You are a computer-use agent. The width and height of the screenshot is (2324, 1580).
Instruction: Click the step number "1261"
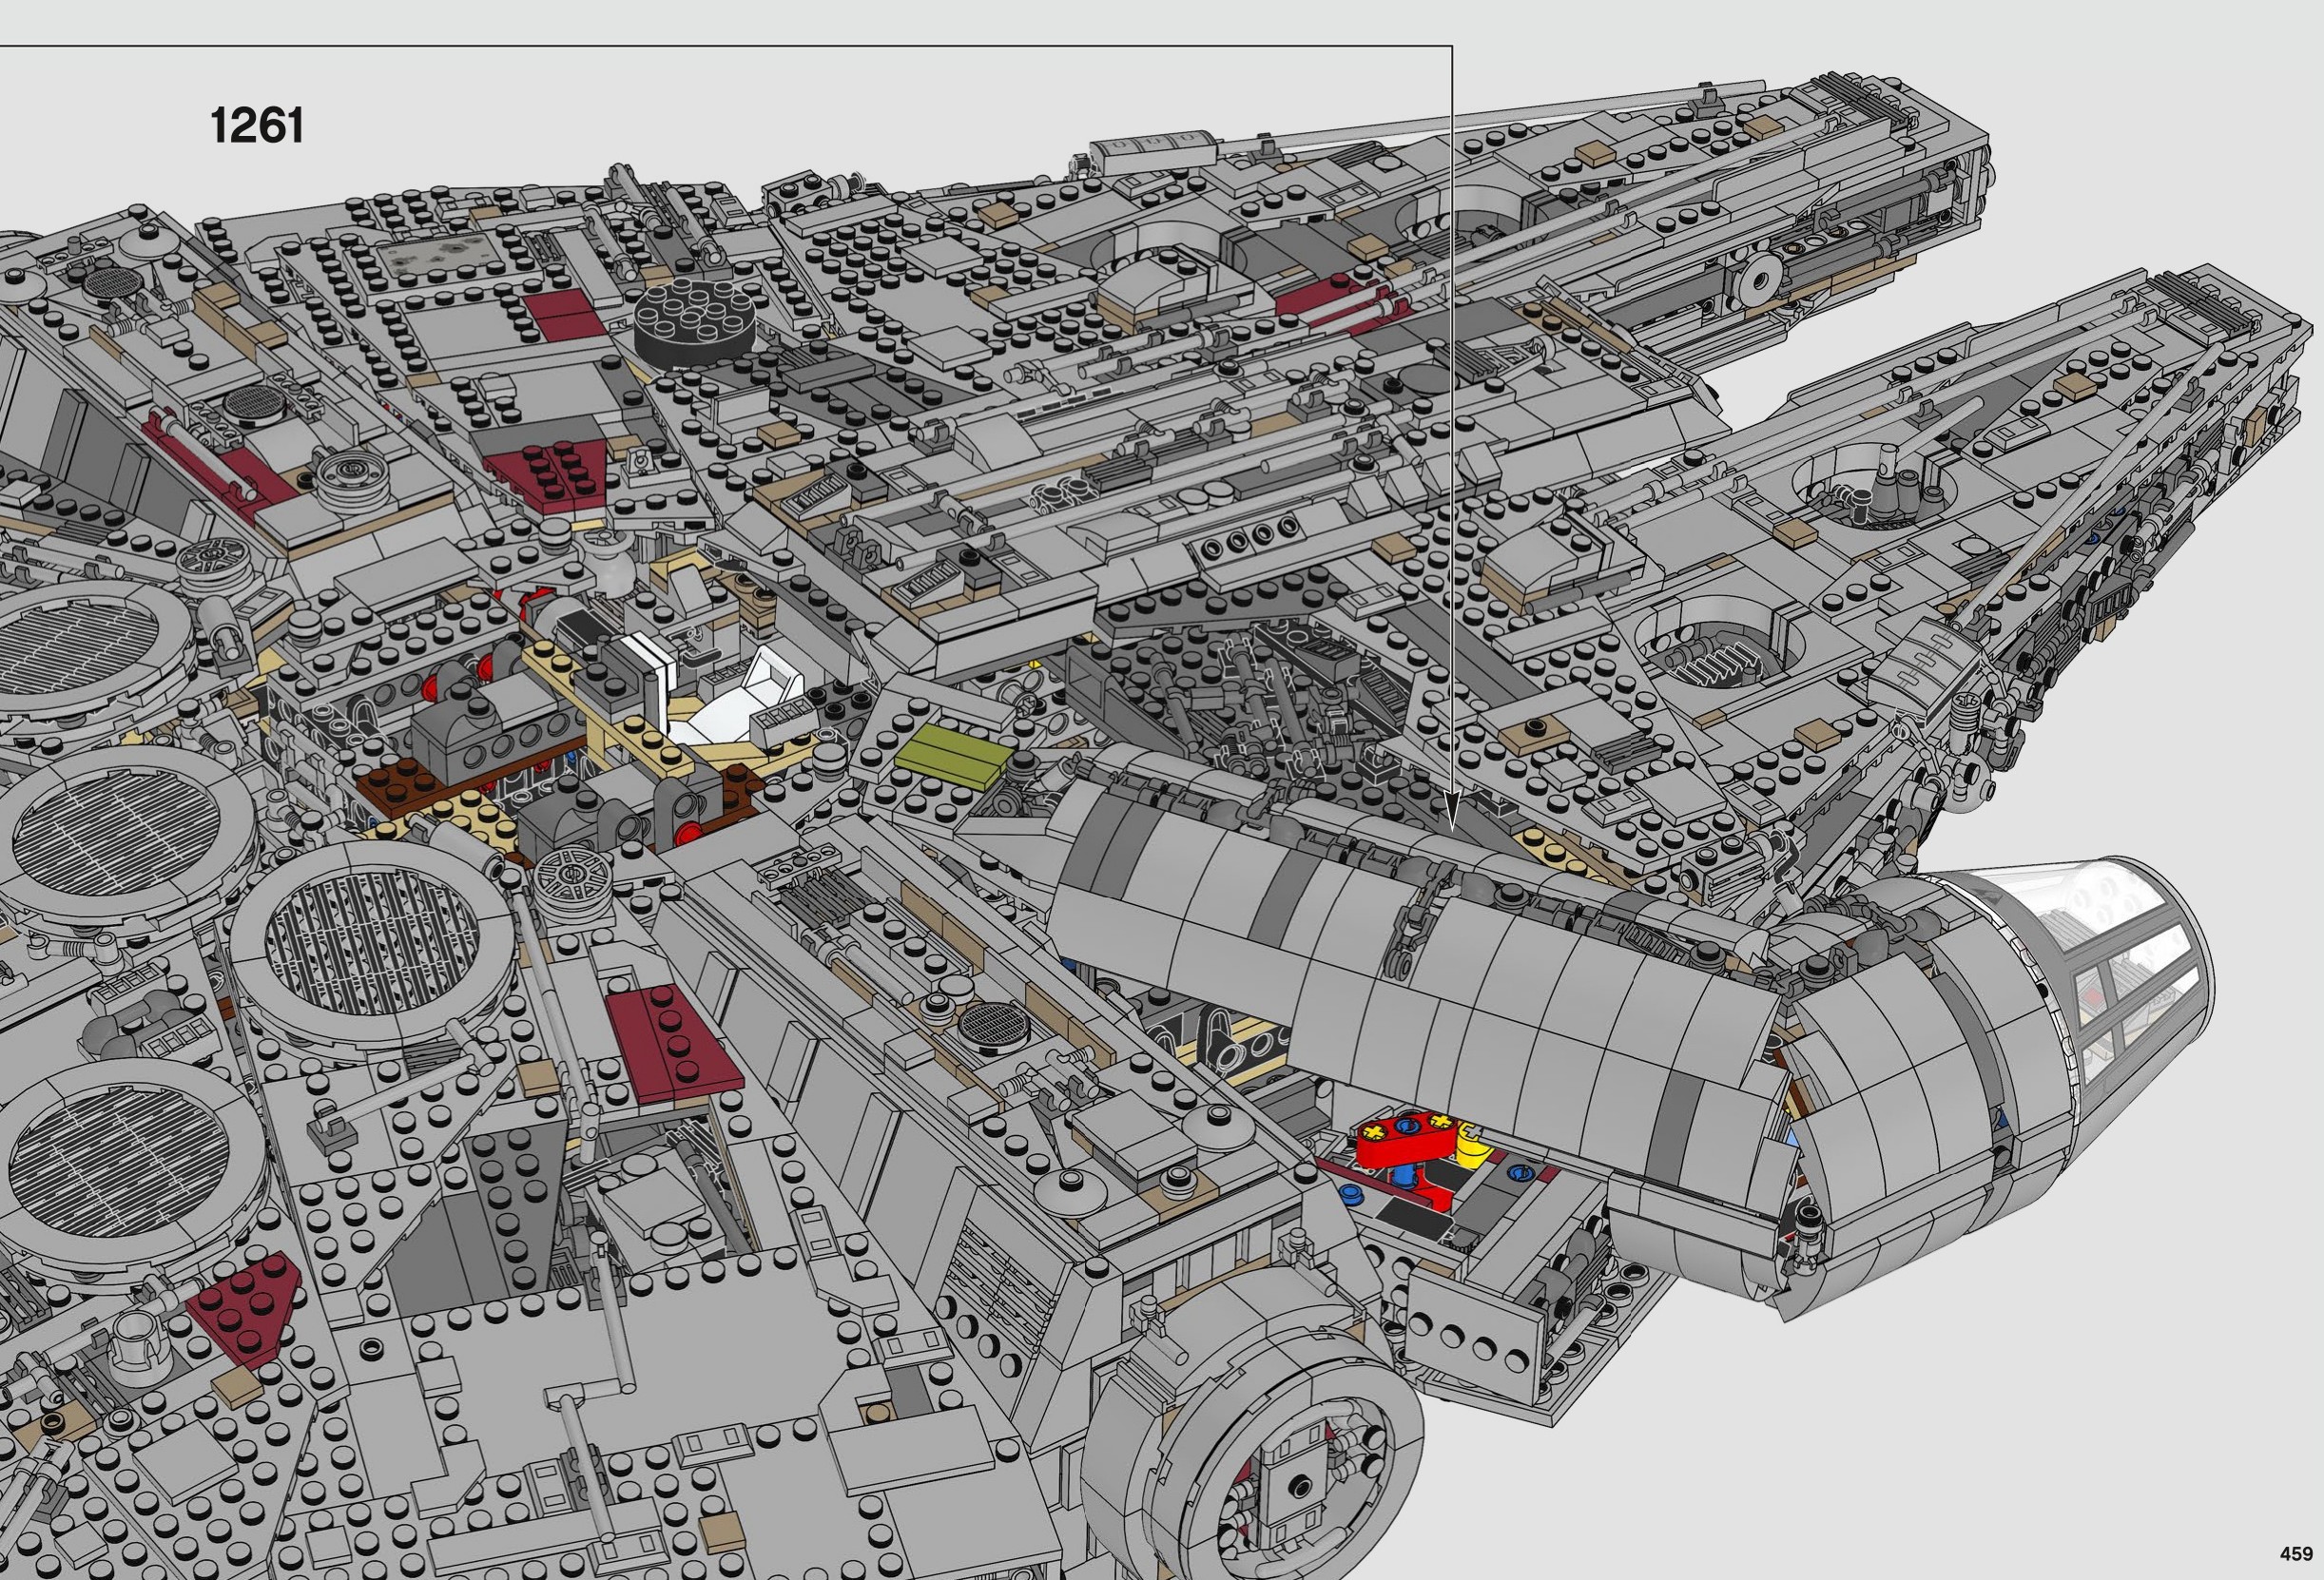point(257,126)
